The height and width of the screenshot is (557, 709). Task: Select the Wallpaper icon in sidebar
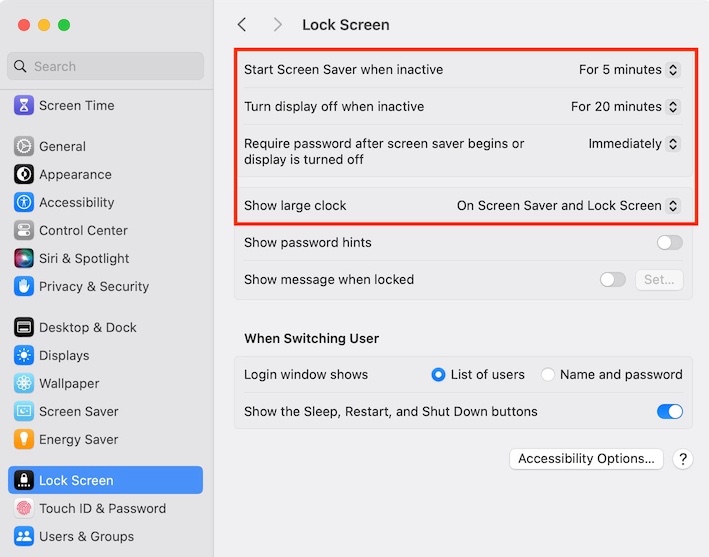click(24, 383)
